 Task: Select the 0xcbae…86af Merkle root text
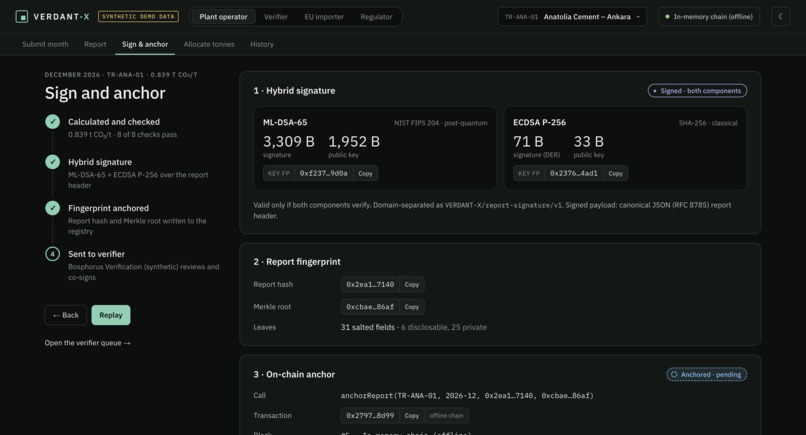tap(370, 307)
